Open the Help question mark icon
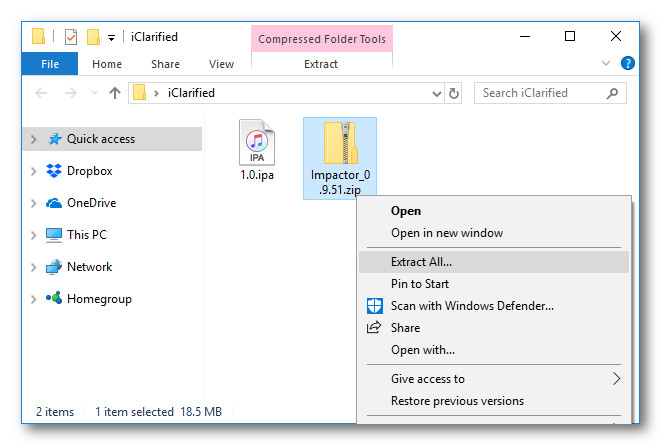This screenshot has height=445, width=661. coord(628,63)
